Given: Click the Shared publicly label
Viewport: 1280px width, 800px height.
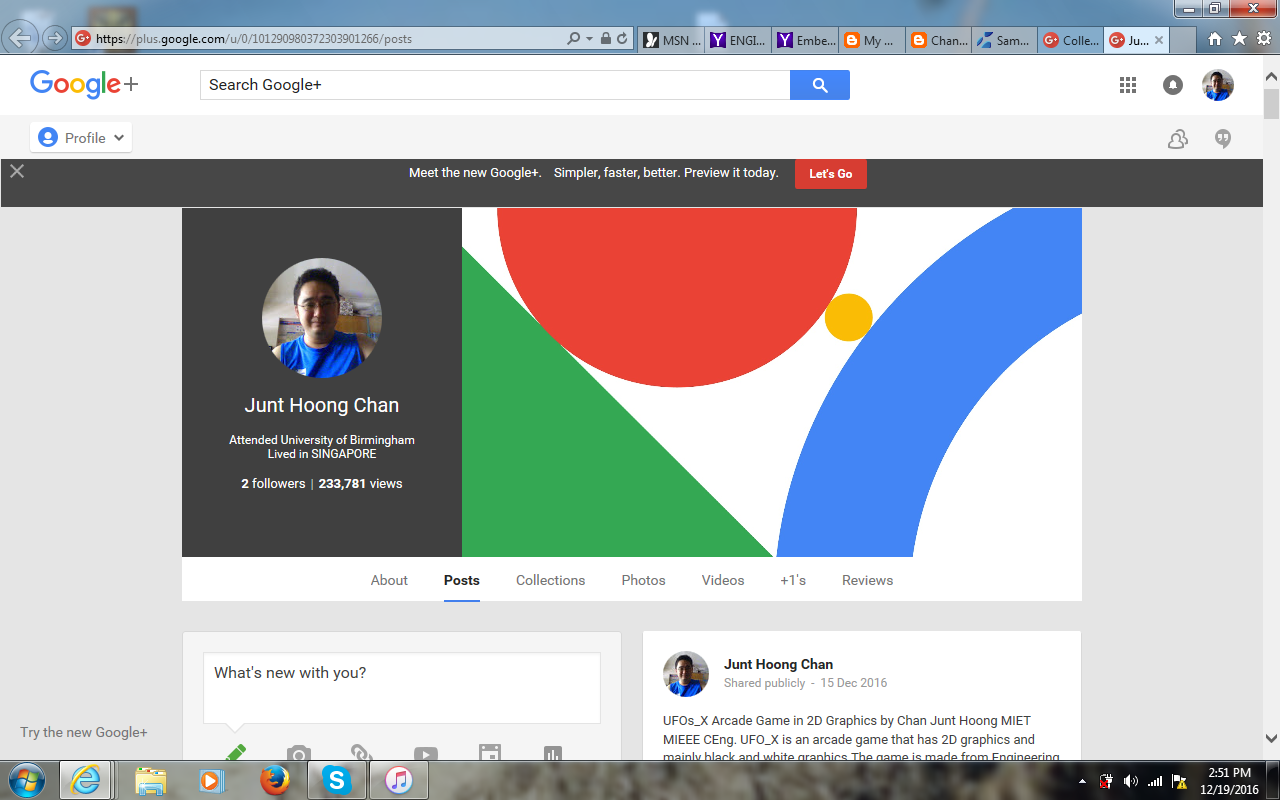Looking at the screenshot, I should 765,683.
